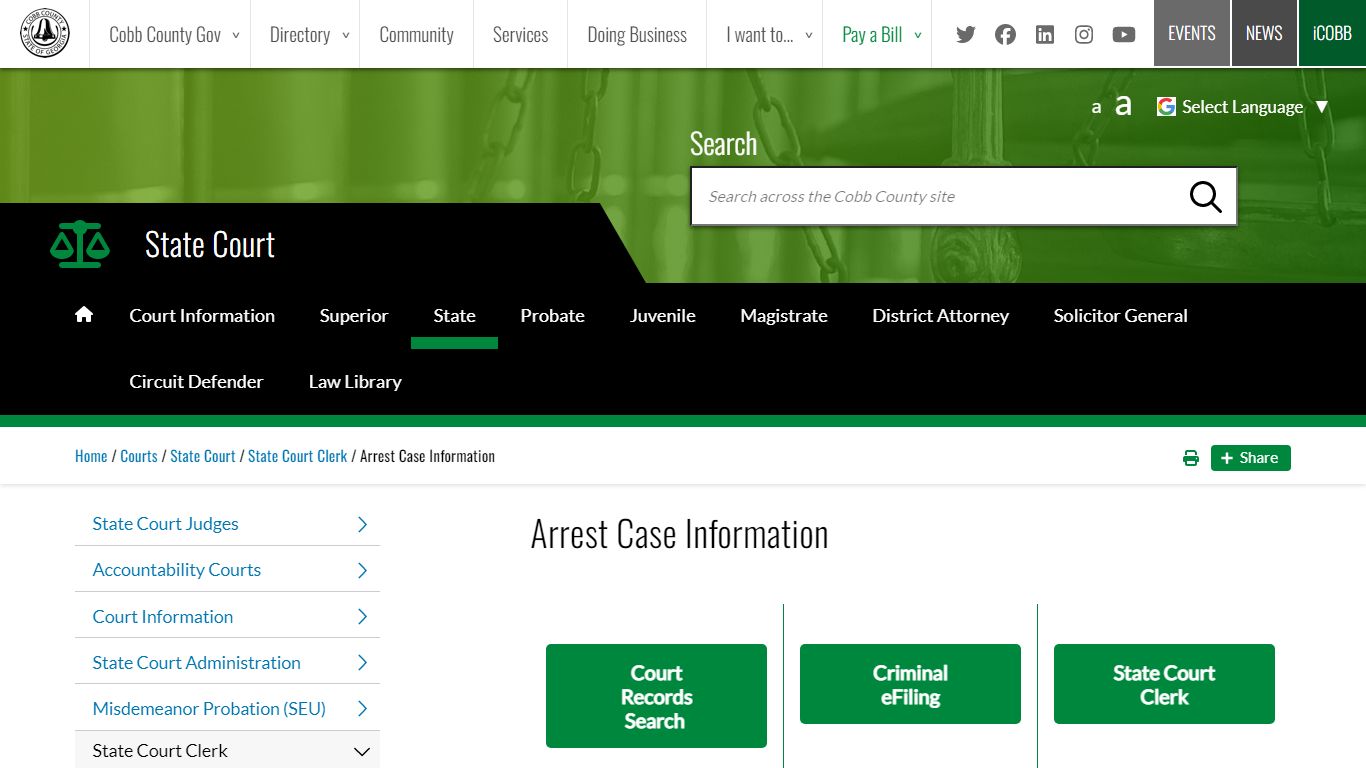Click the NEWS button
1366x768 pixels.
click(x=1264, y=33)
